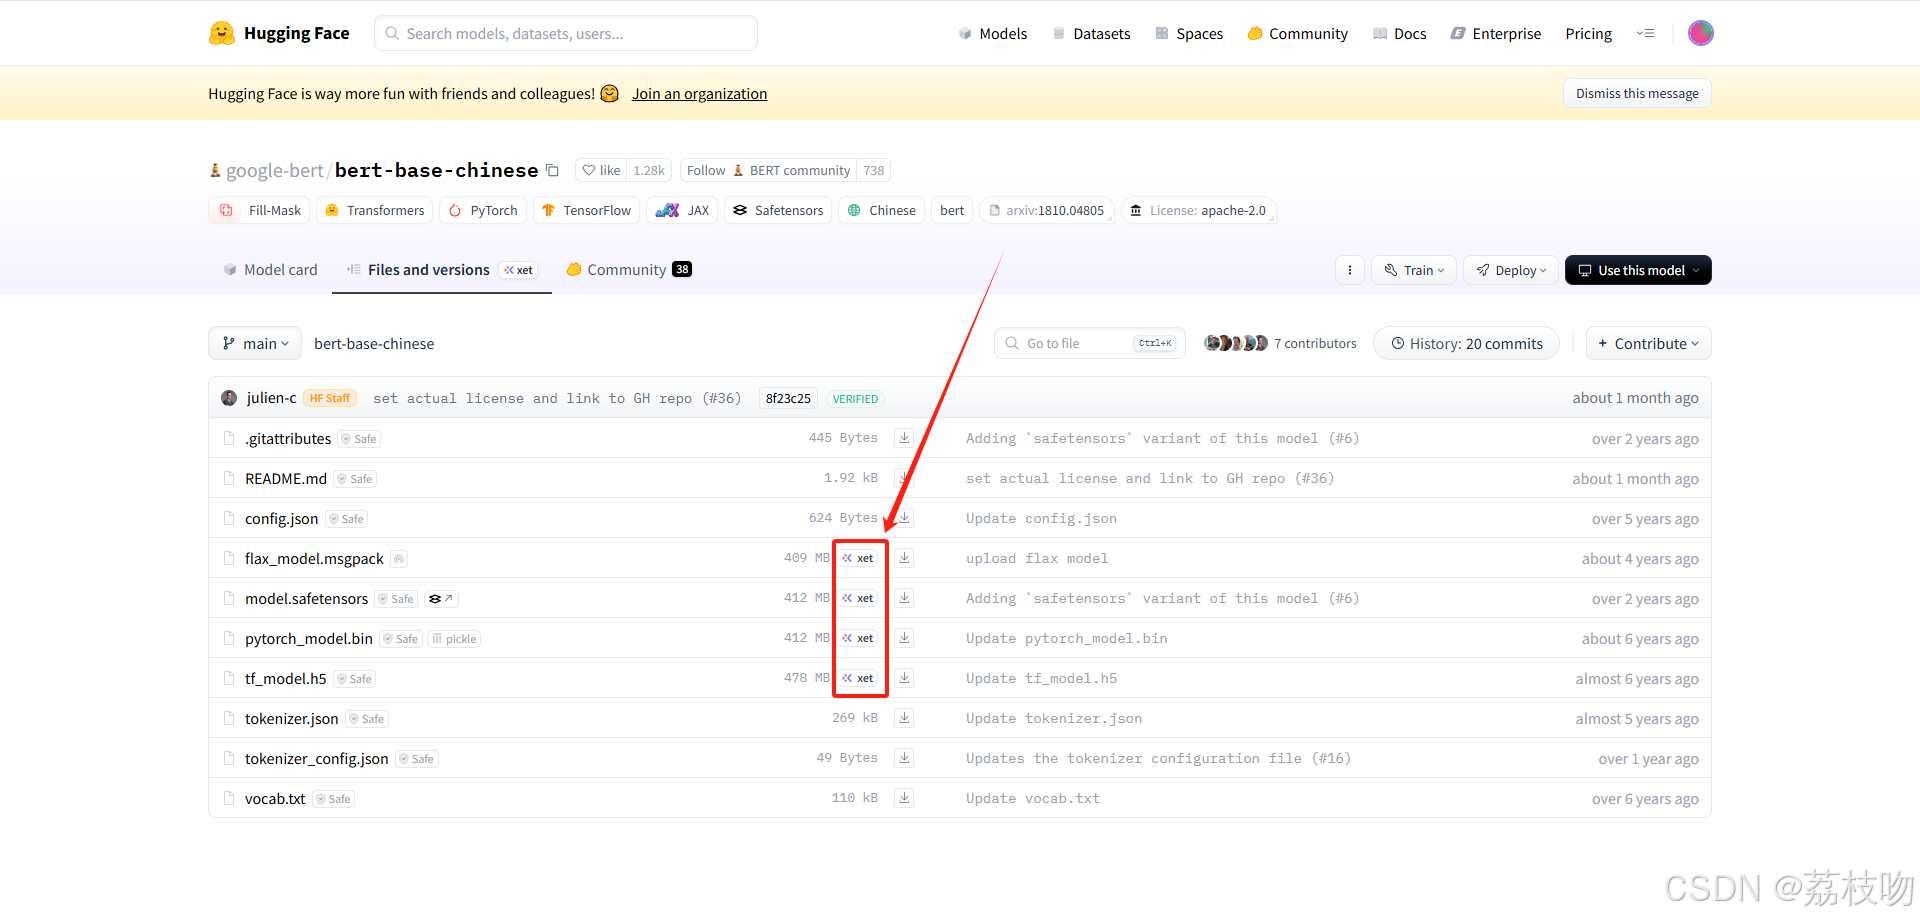Open the safetensors viewer icon beside model.safetensors
1920x920 pixels.
441,599
